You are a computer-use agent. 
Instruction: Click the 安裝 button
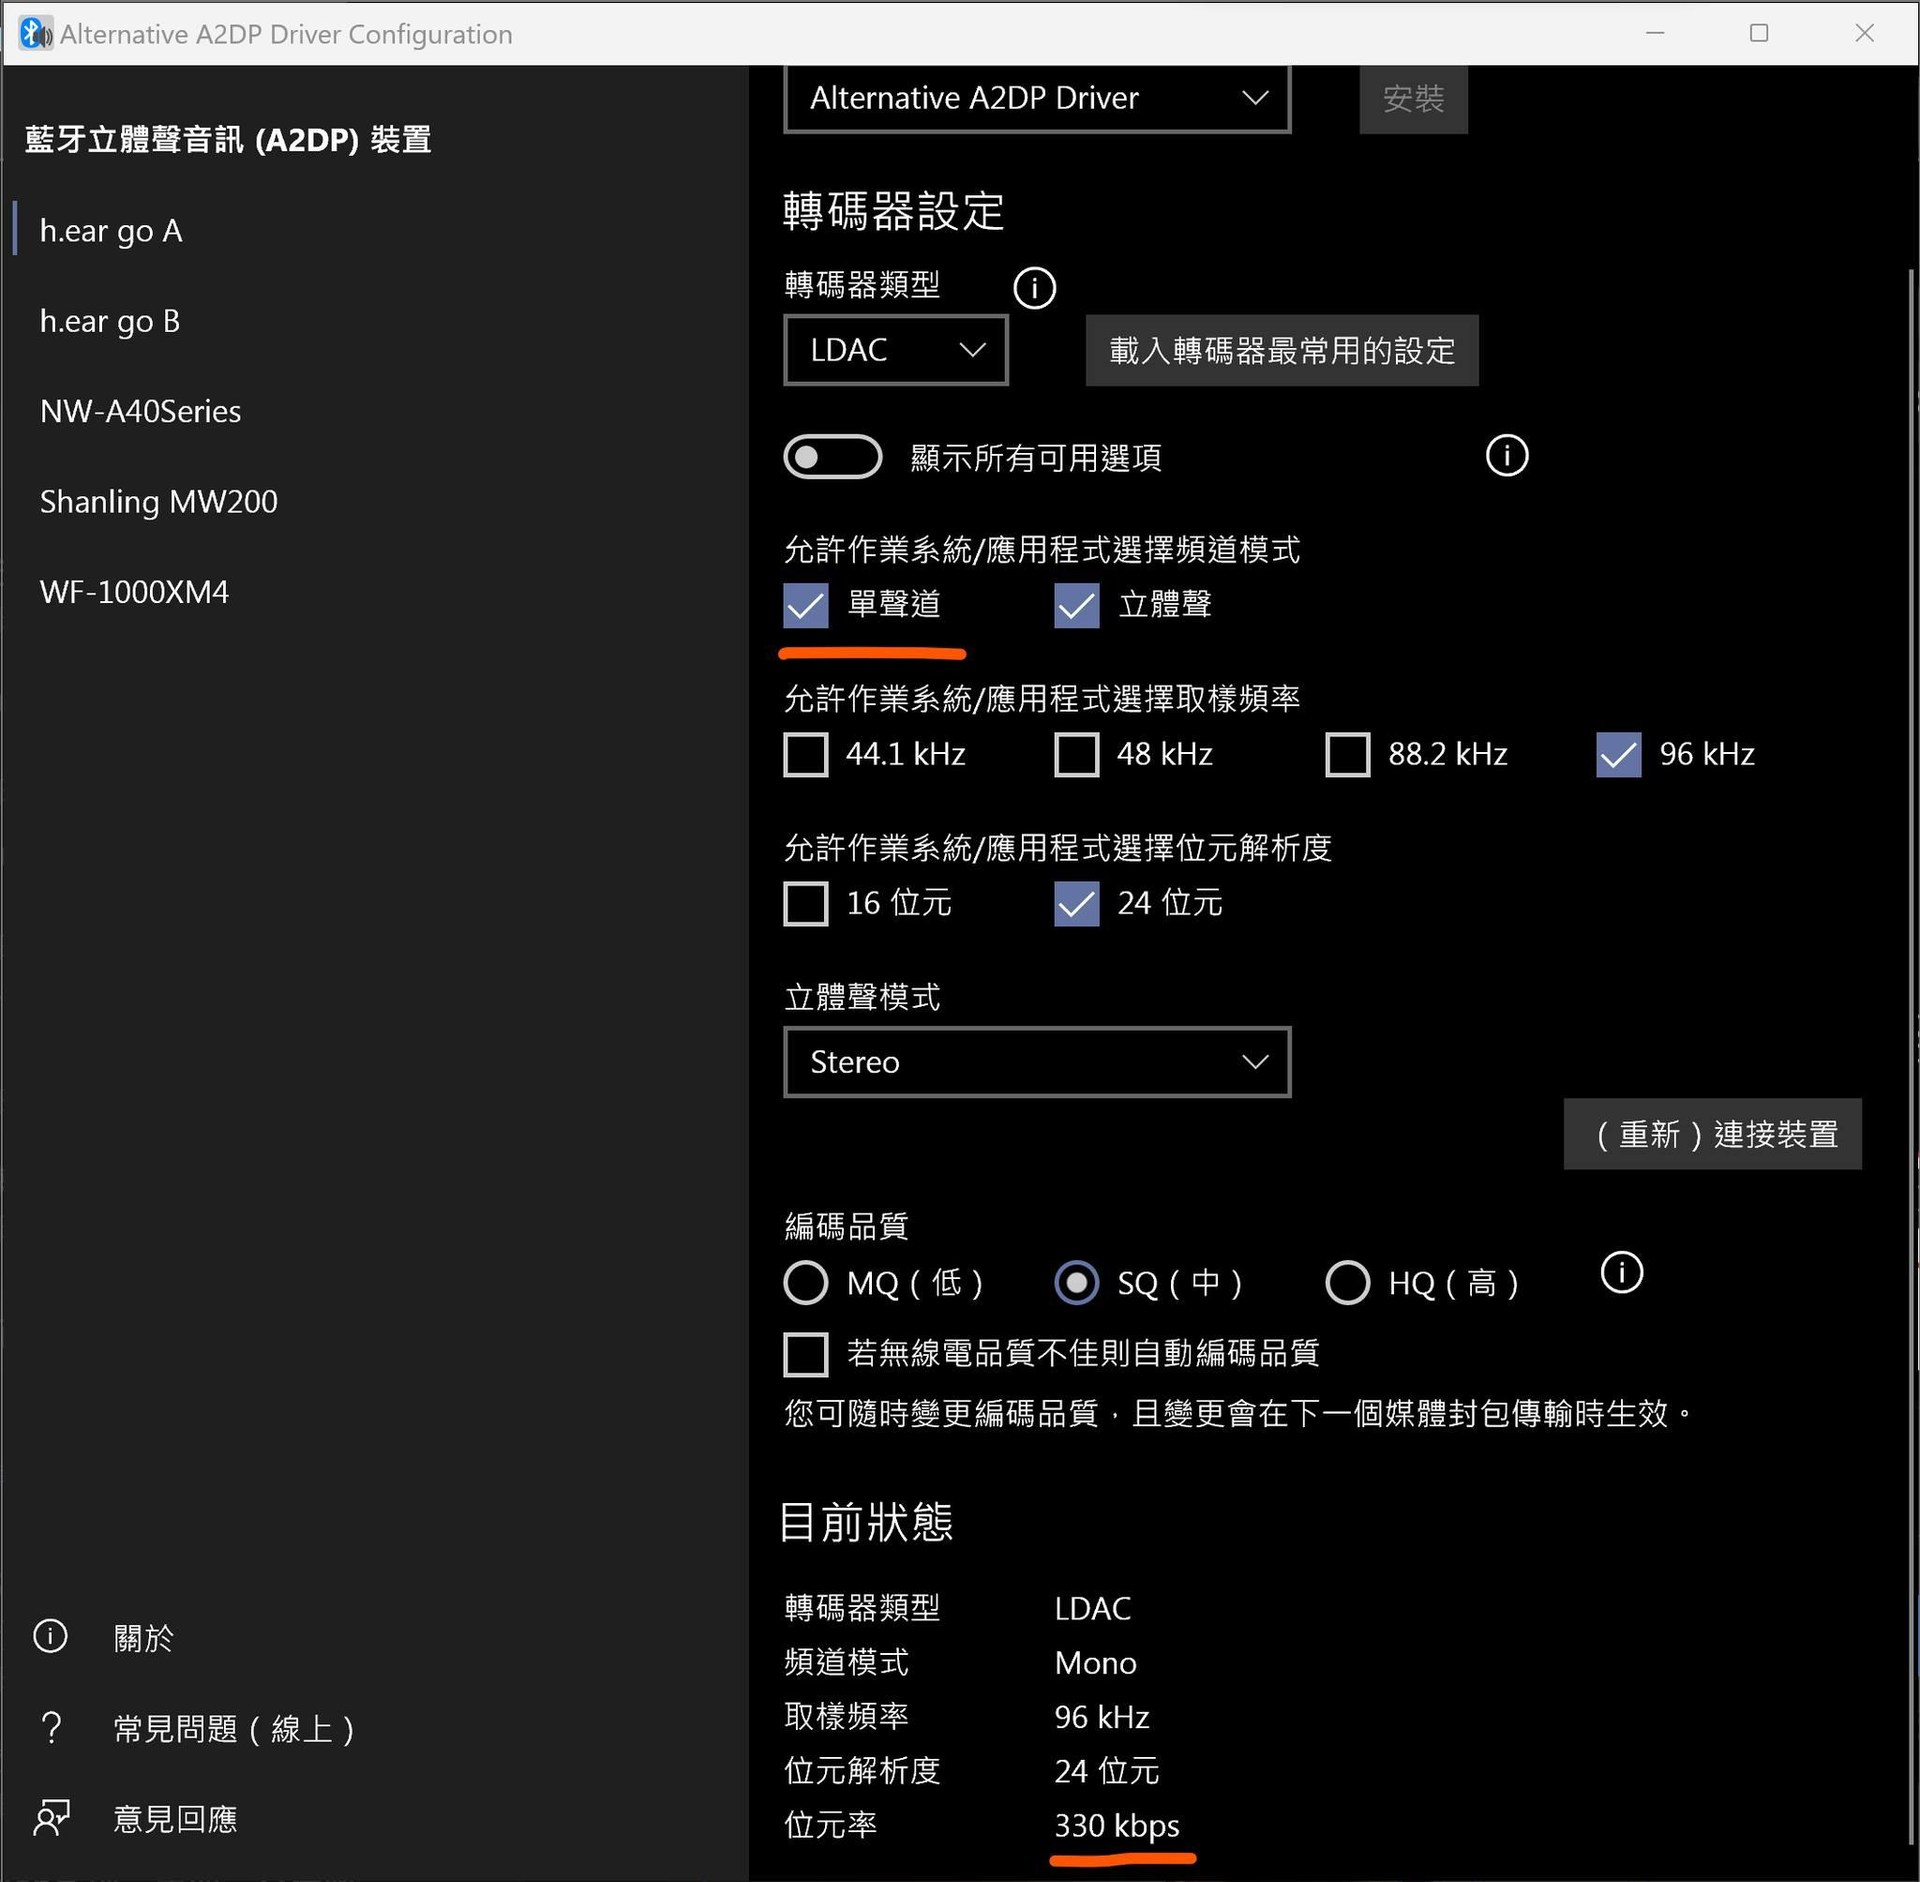pyautogui.click(x=1413, y=98)
